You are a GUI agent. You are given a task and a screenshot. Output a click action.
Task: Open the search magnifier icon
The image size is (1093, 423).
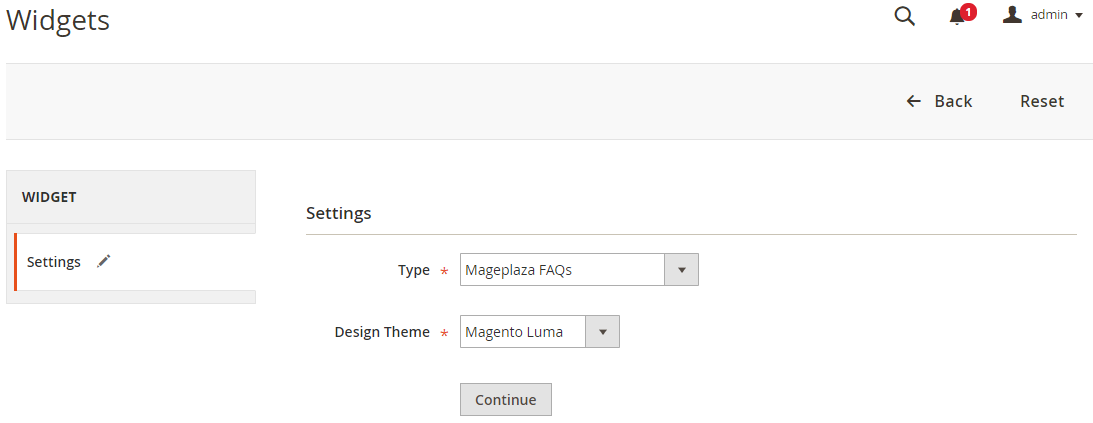pos(904,16)
